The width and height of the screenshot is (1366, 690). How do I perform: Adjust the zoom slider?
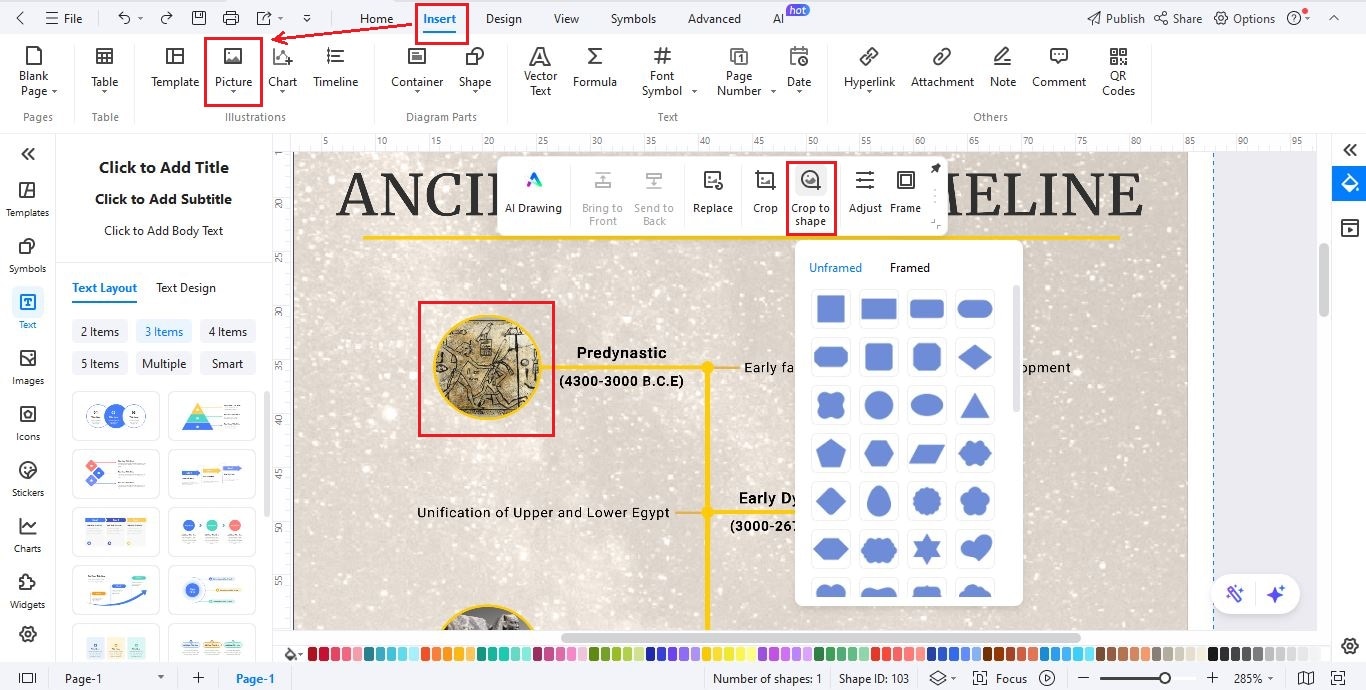(1165, 678)
